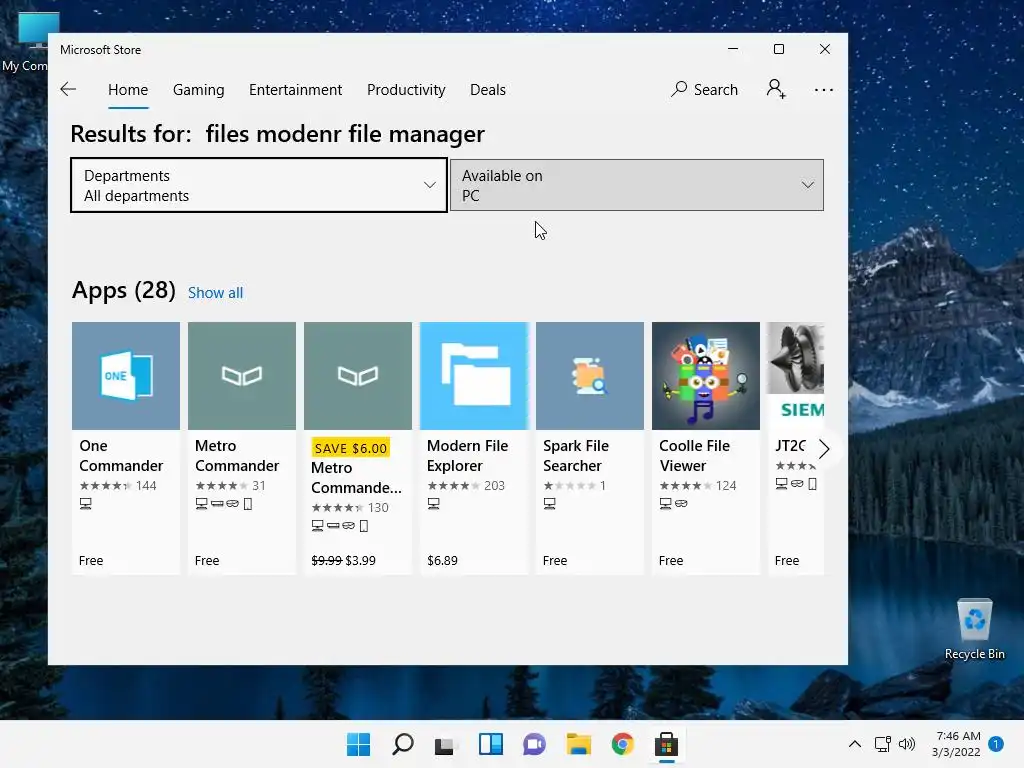Image resolution: width=1024 pixels, height=768 pixels.
Task: Click the SAVE $6.00 badge
Action: pos(351,448)
